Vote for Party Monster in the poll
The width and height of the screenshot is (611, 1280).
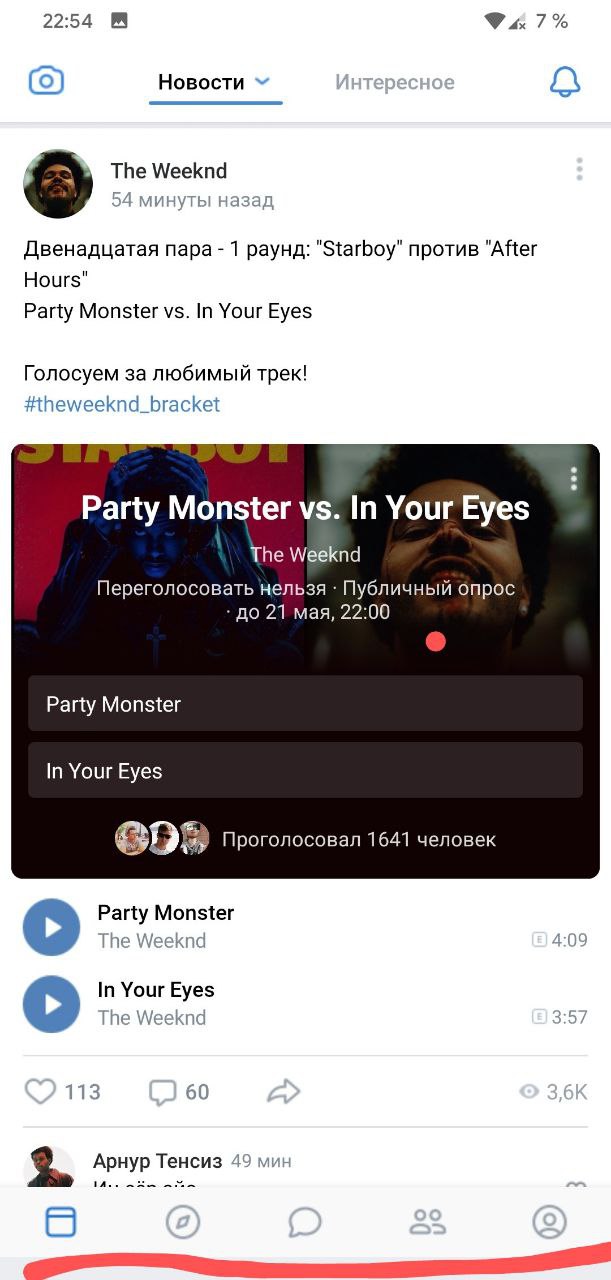point(305,703)
